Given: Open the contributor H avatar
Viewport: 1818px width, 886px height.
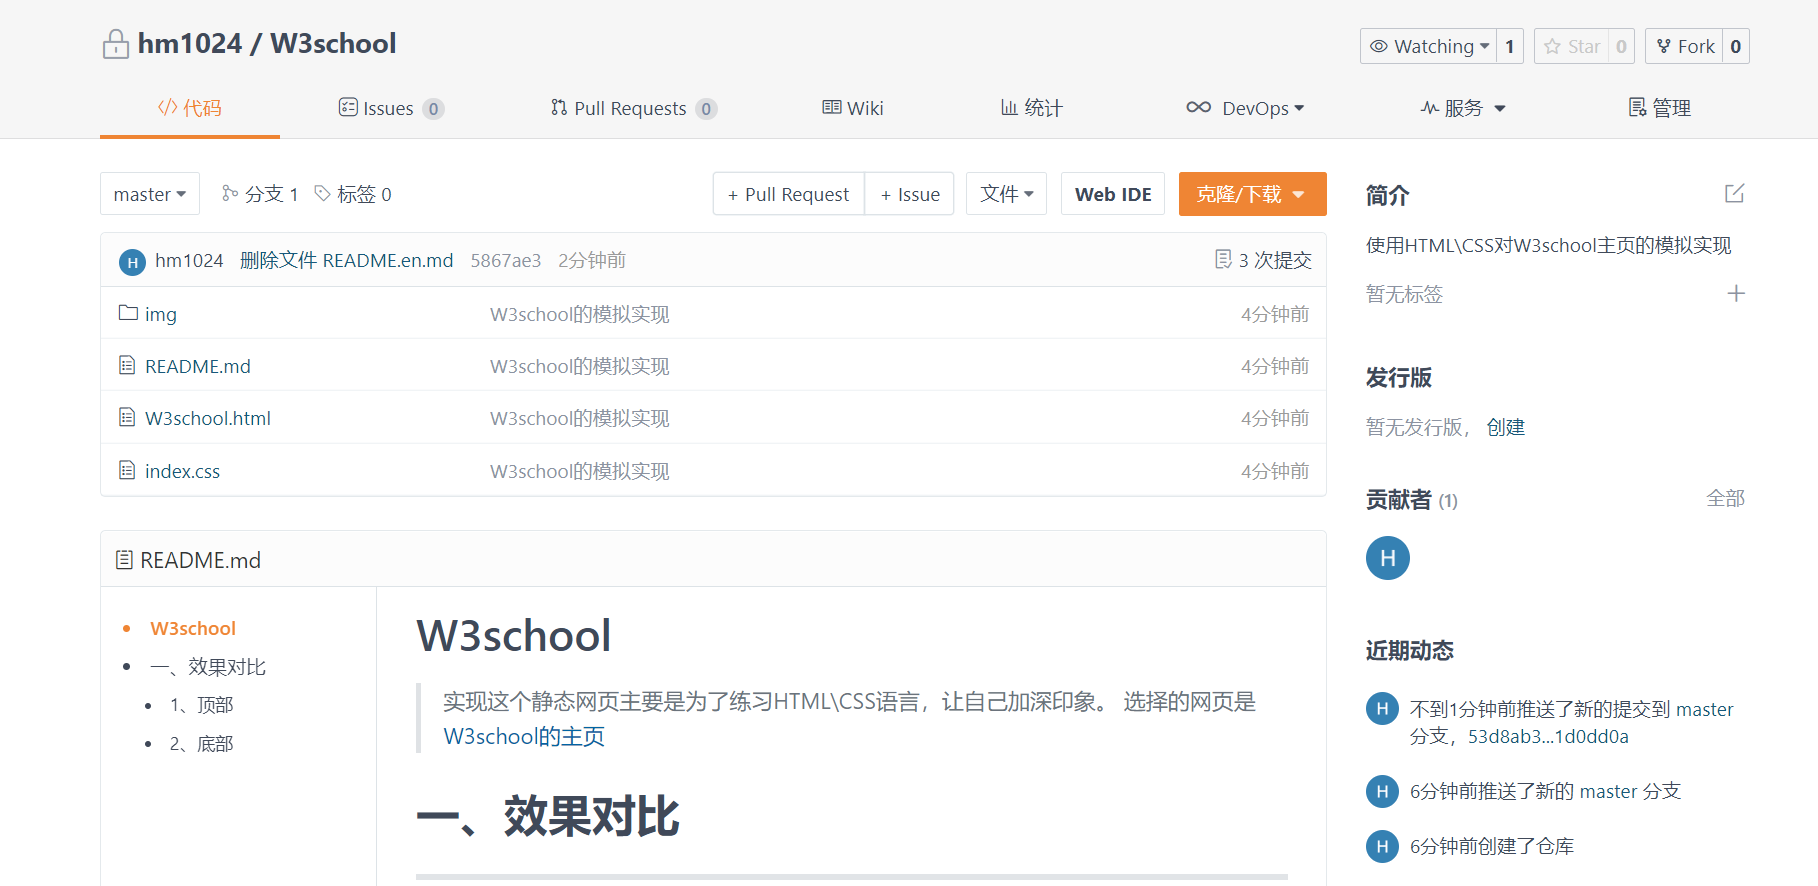Looking at the screenshot, I should [x=1388, y=558].
